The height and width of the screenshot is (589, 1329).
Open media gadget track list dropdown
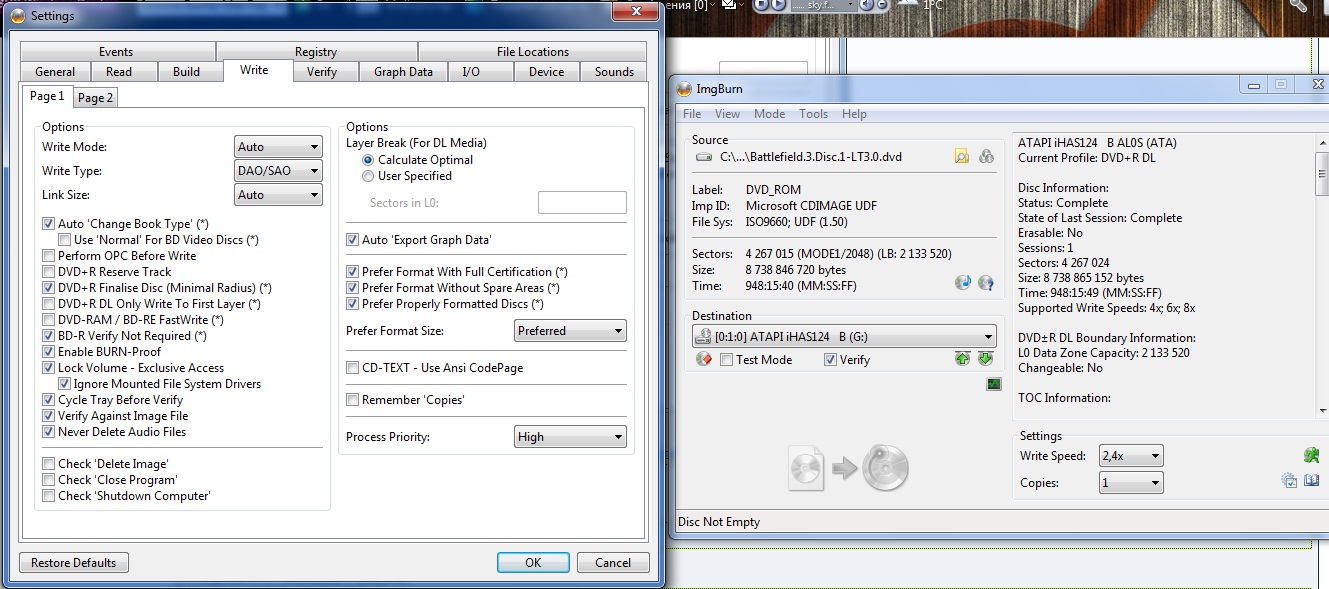pyautogui.click(x=850, y=5)
